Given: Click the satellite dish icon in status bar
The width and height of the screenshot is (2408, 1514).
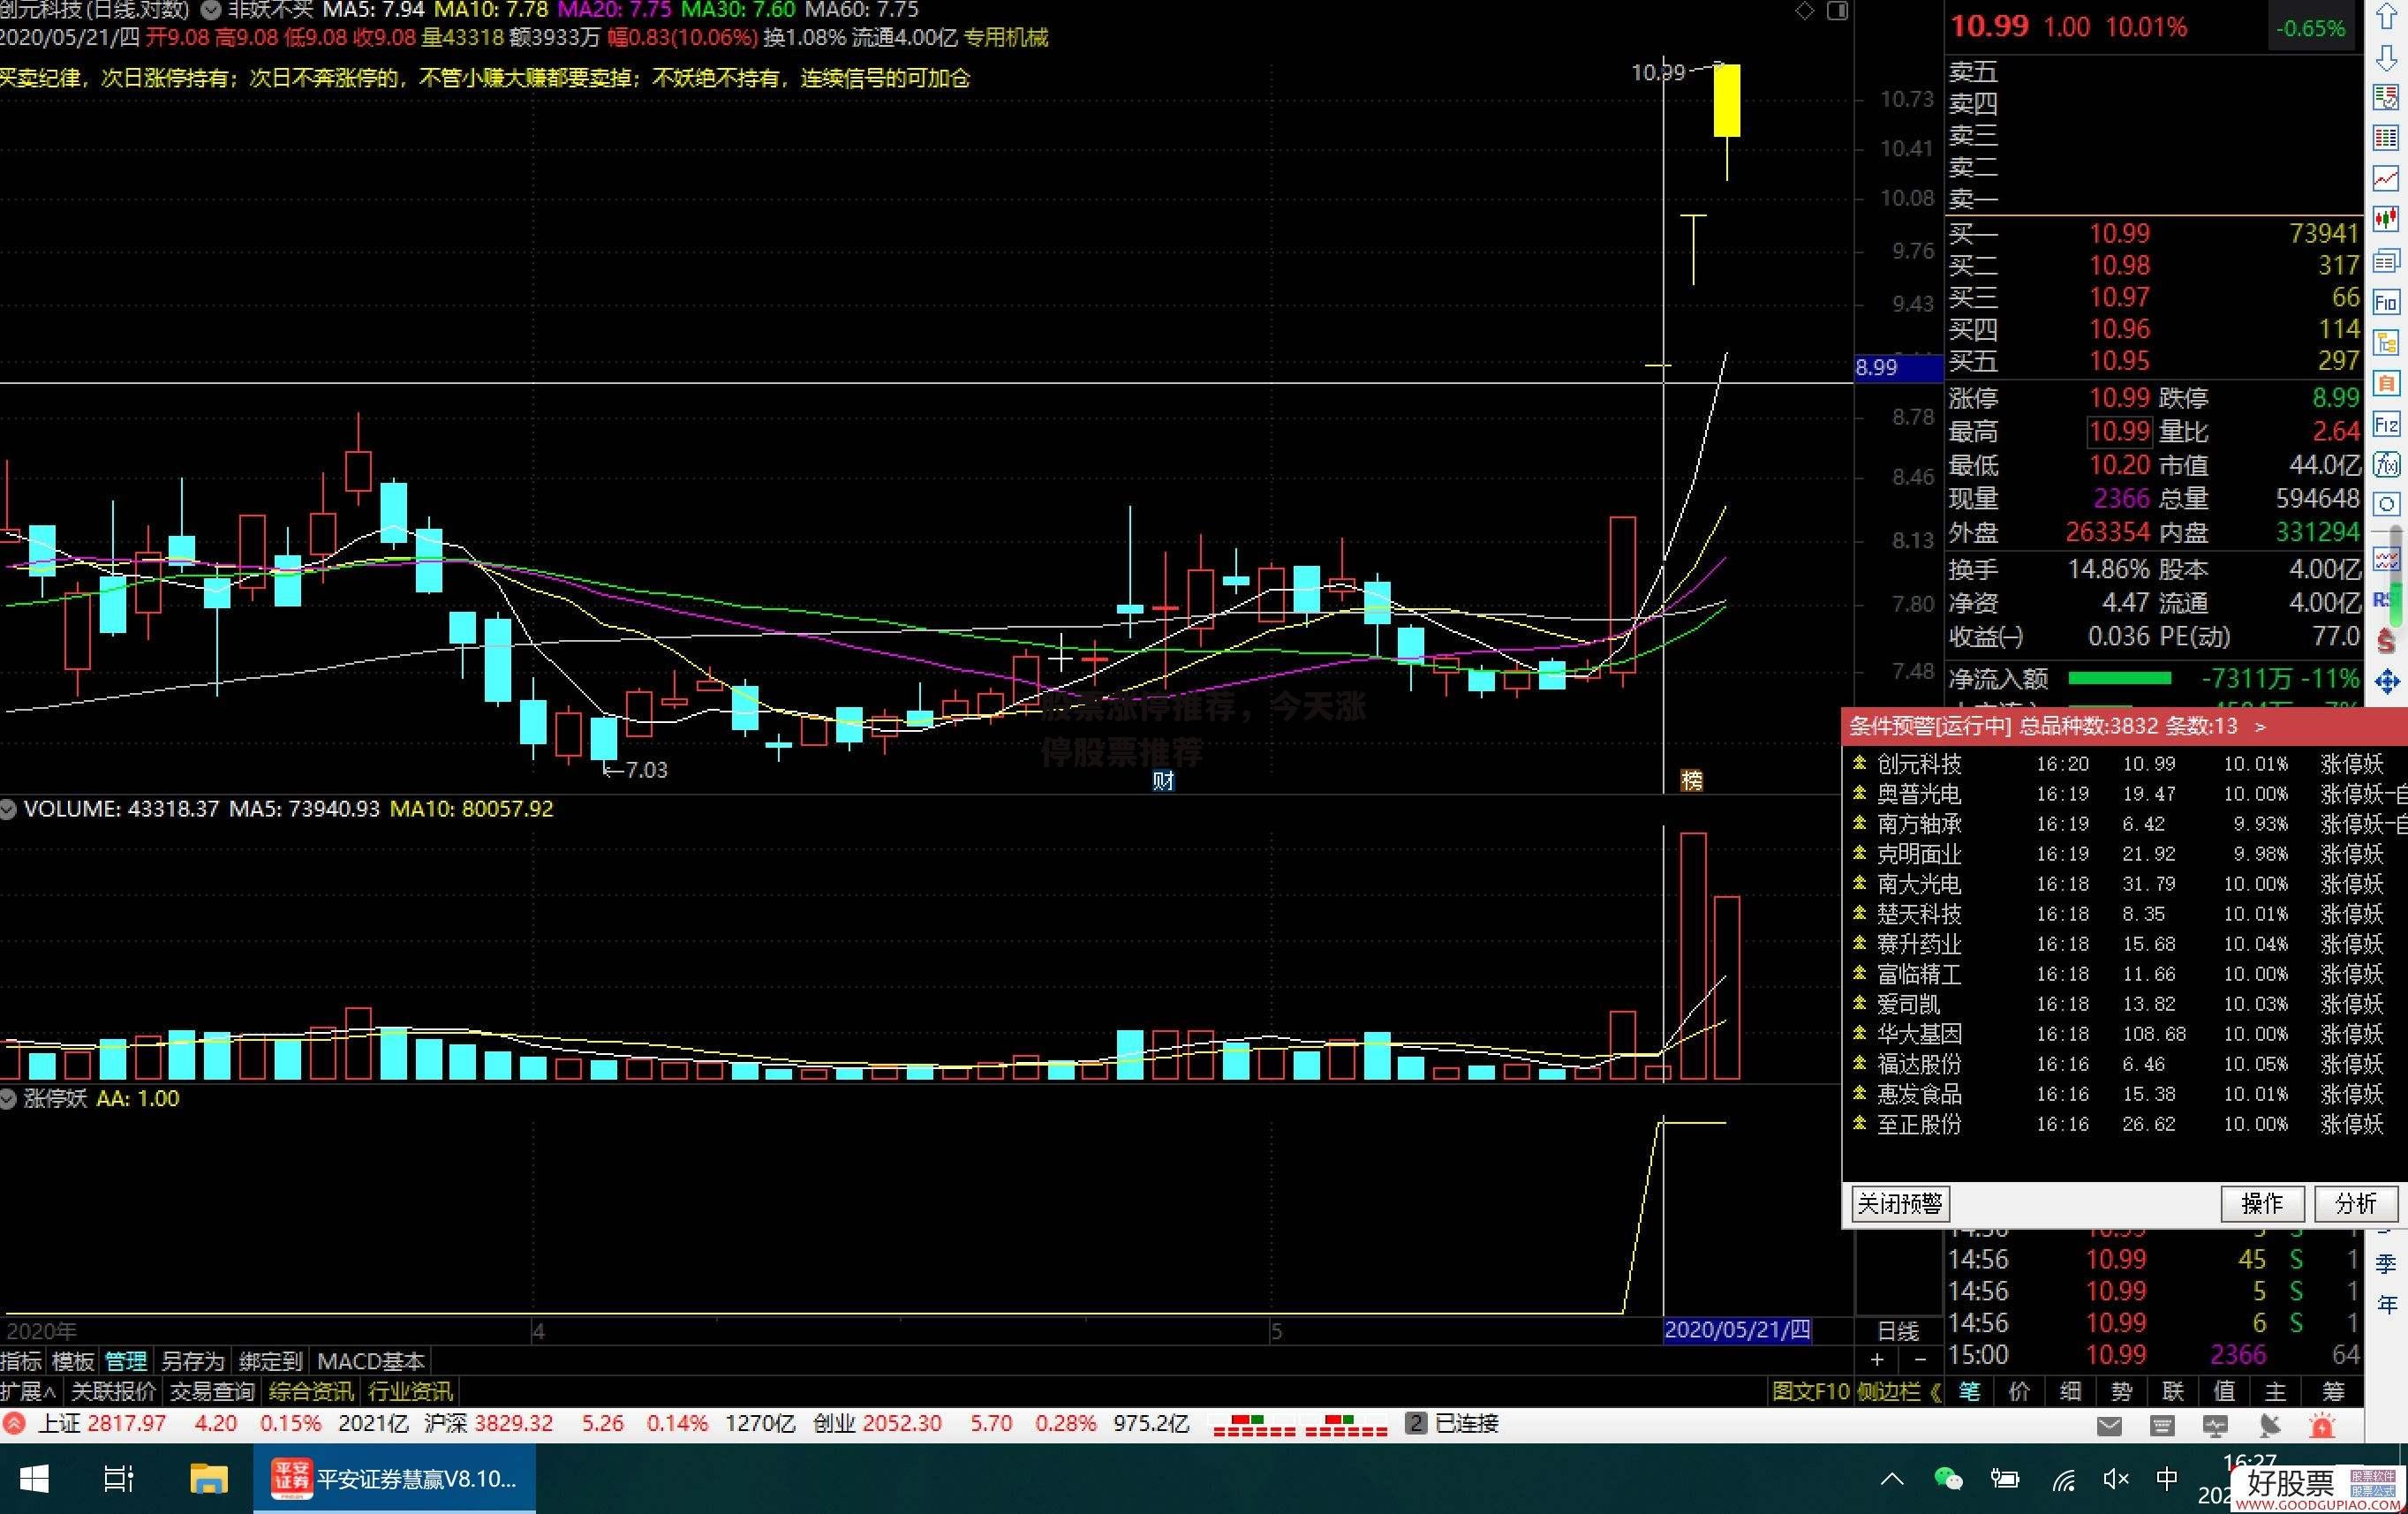Looking at the screenshot, I should (2269, 1426).
